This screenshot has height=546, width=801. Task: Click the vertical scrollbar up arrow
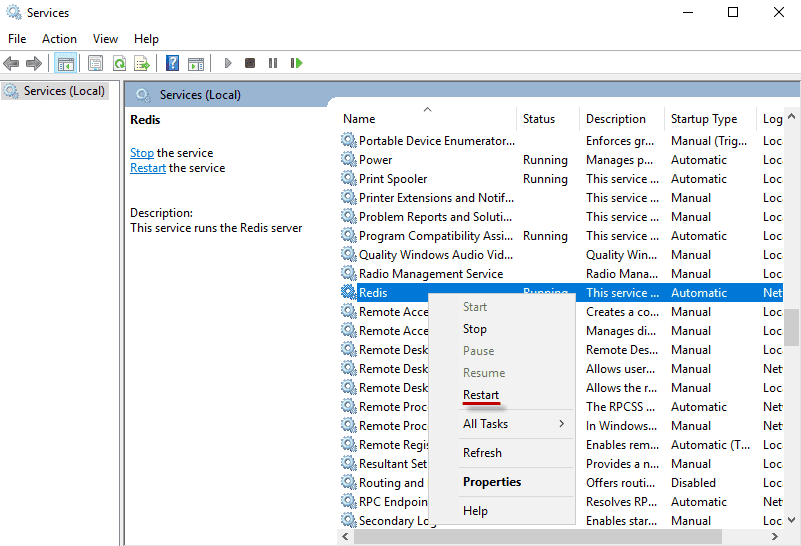click(x=791, y=116)
